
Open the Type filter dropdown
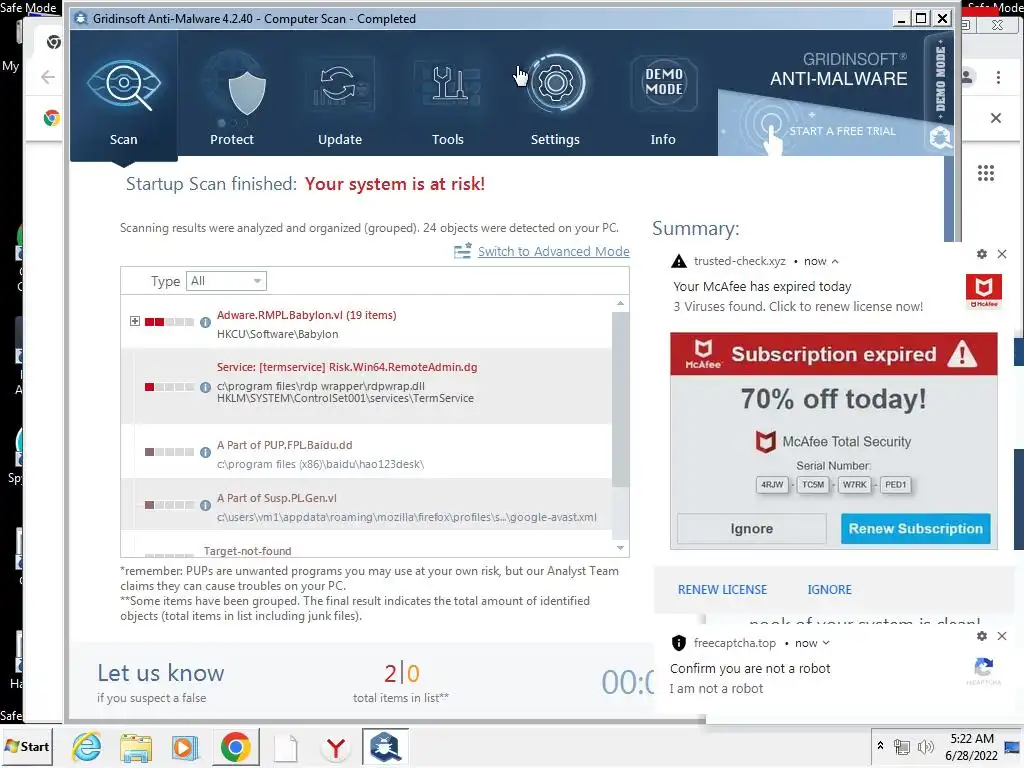coord(226,281)
